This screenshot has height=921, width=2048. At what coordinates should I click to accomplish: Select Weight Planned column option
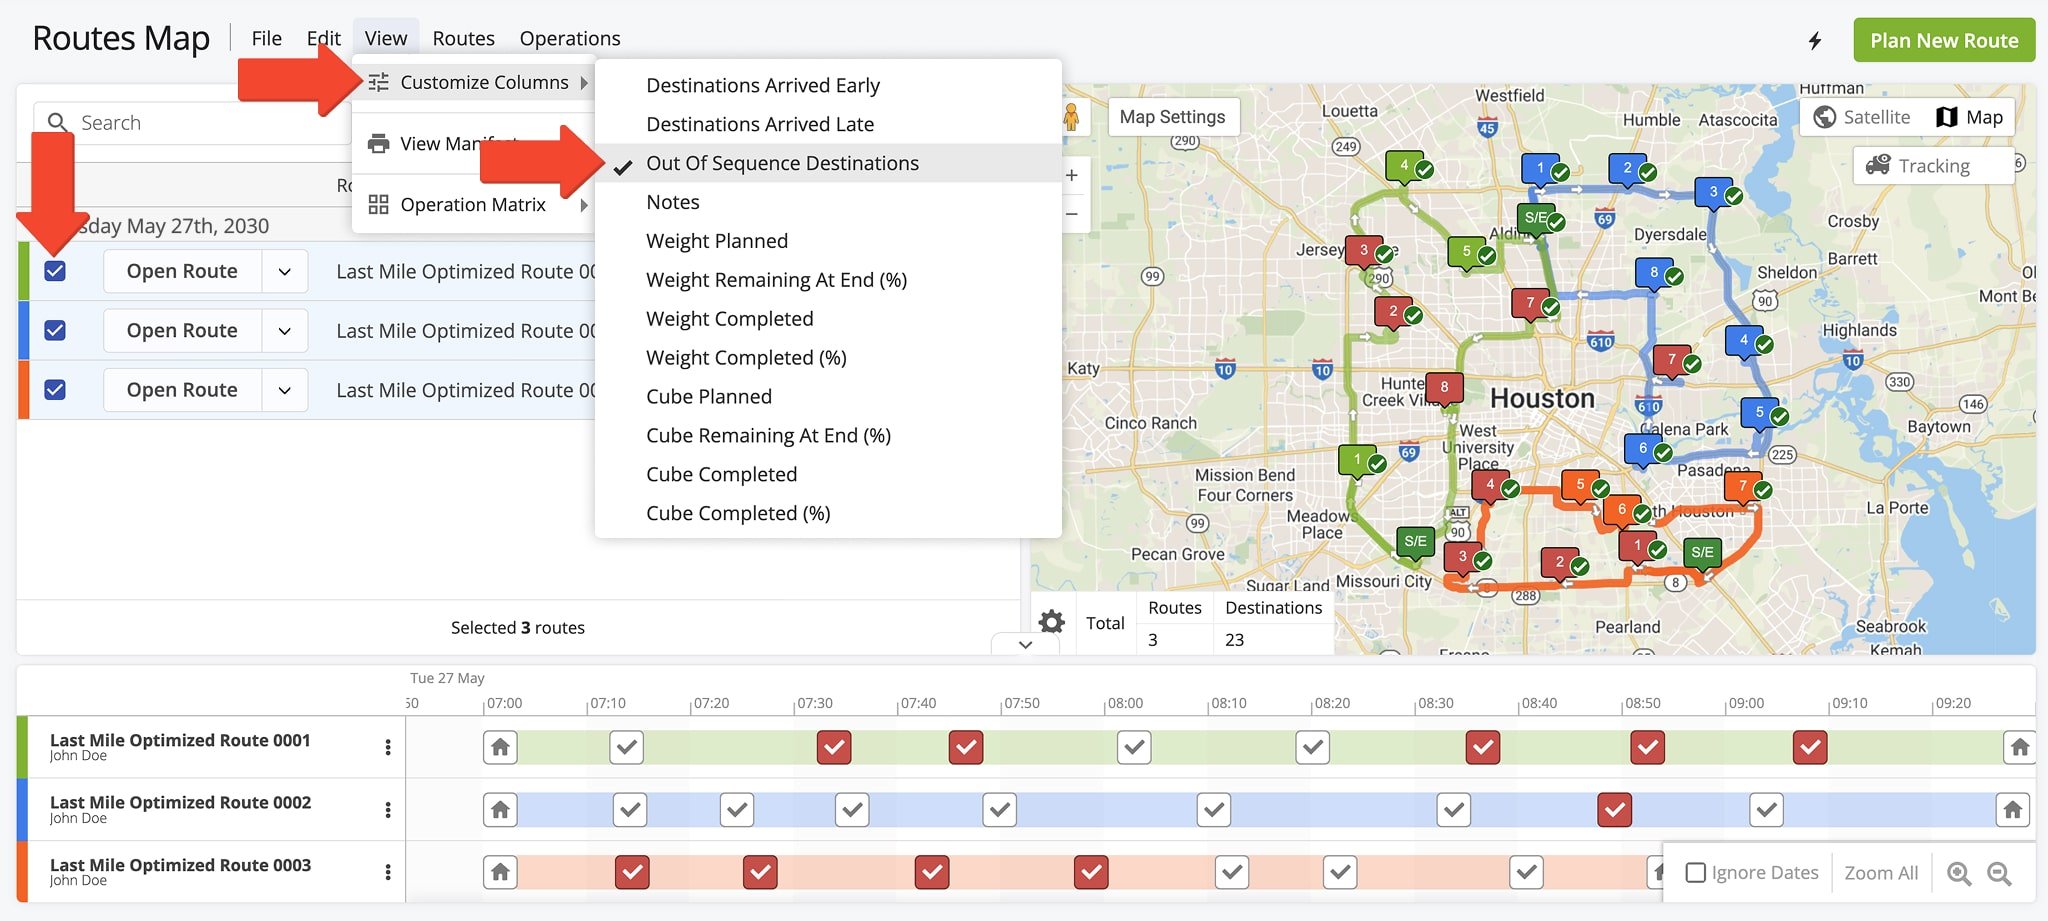coord(717,241)
